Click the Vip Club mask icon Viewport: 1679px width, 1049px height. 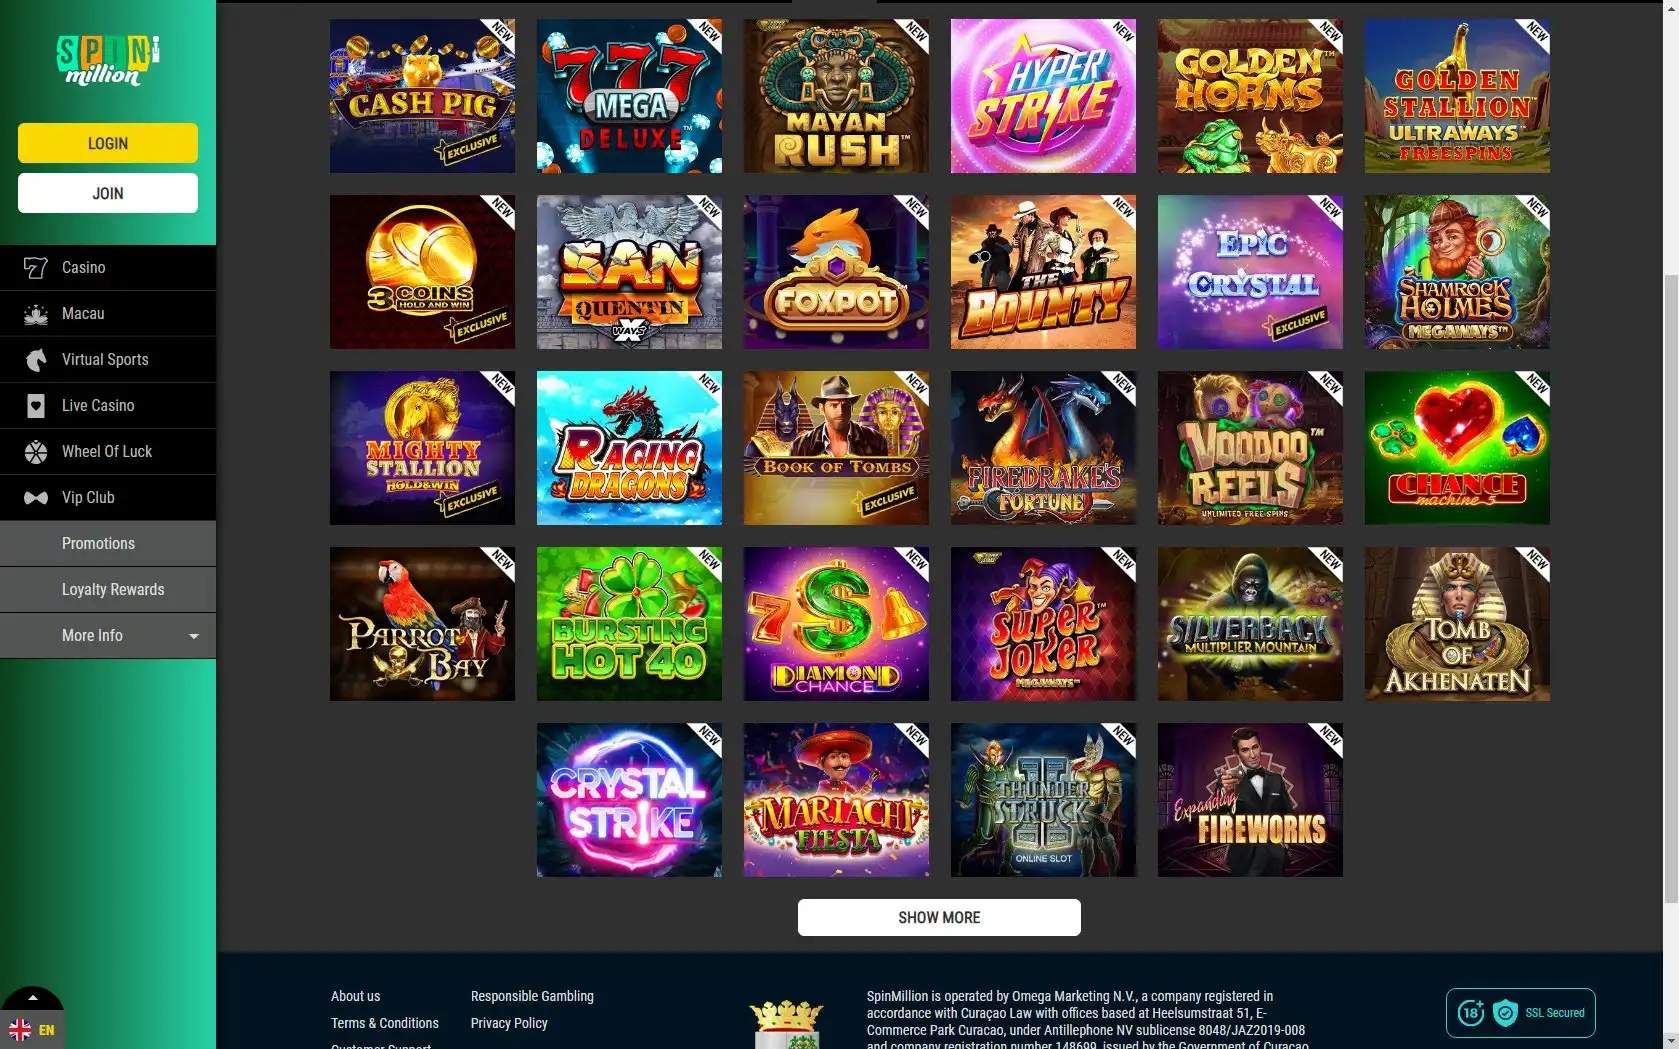click(36, 498)
